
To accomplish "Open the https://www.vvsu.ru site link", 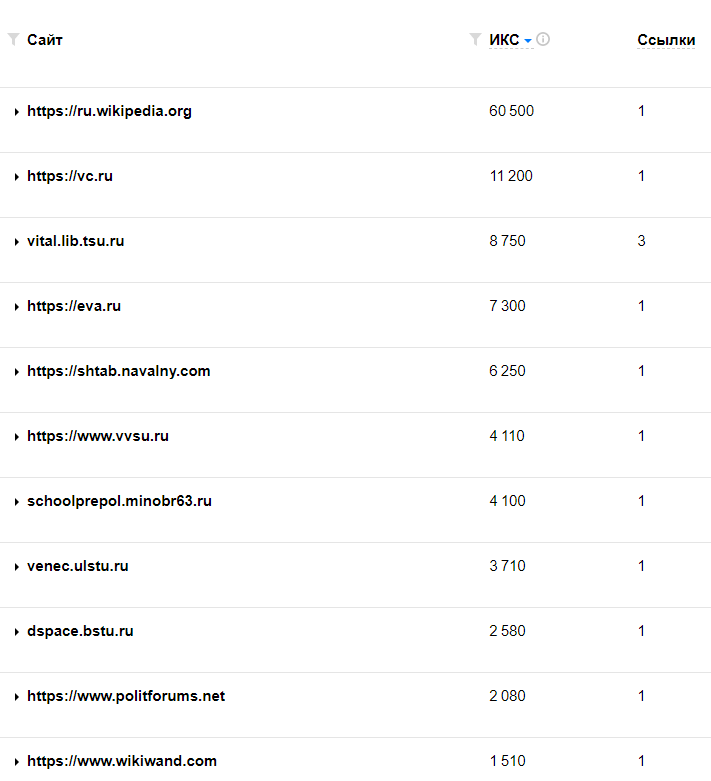I will click(98, 436).
